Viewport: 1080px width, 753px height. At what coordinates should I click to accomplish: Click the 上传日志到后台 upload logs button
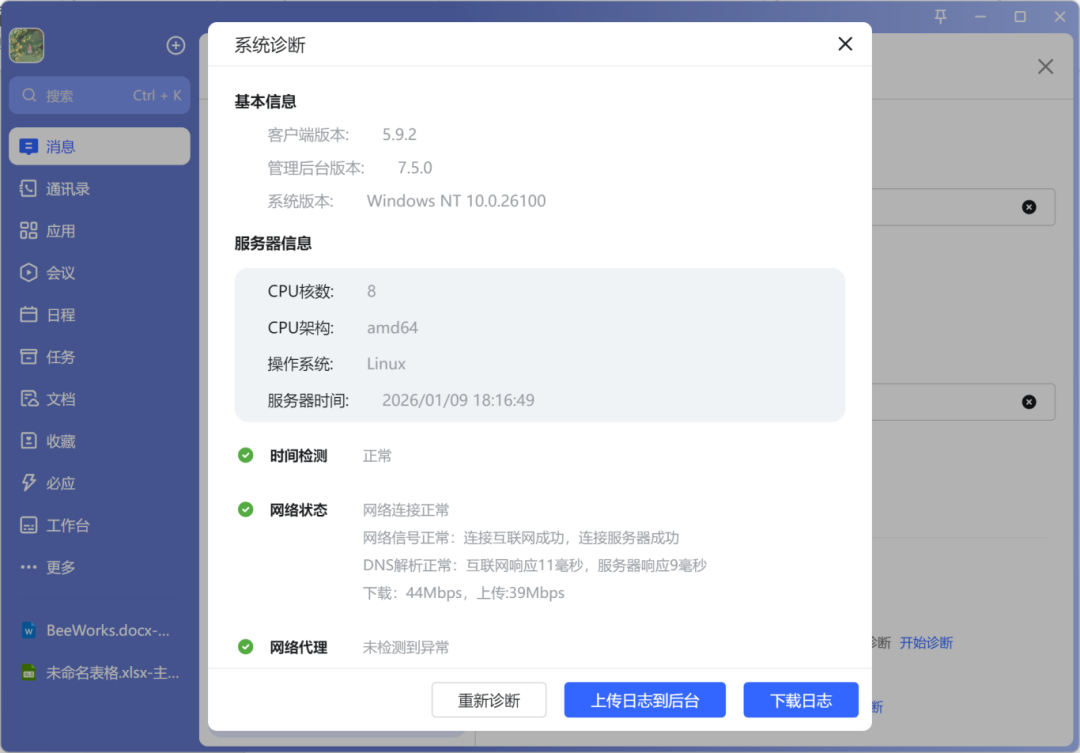coord(645,699)
